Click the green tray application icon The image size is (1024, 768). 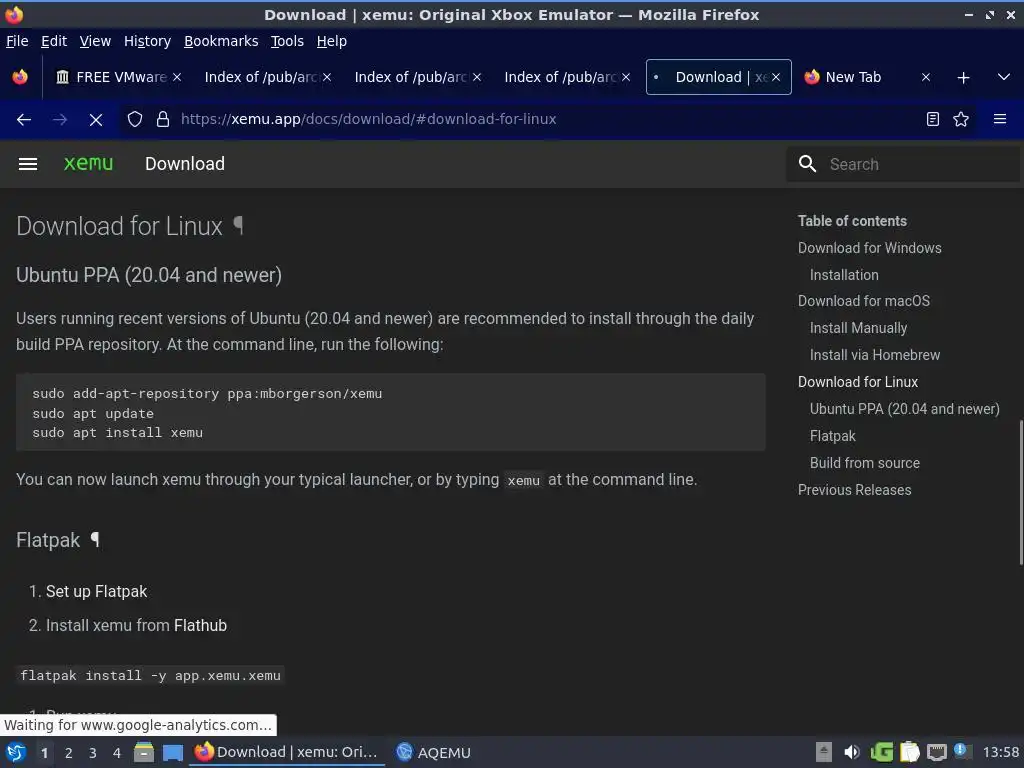[x=882, y=752]
